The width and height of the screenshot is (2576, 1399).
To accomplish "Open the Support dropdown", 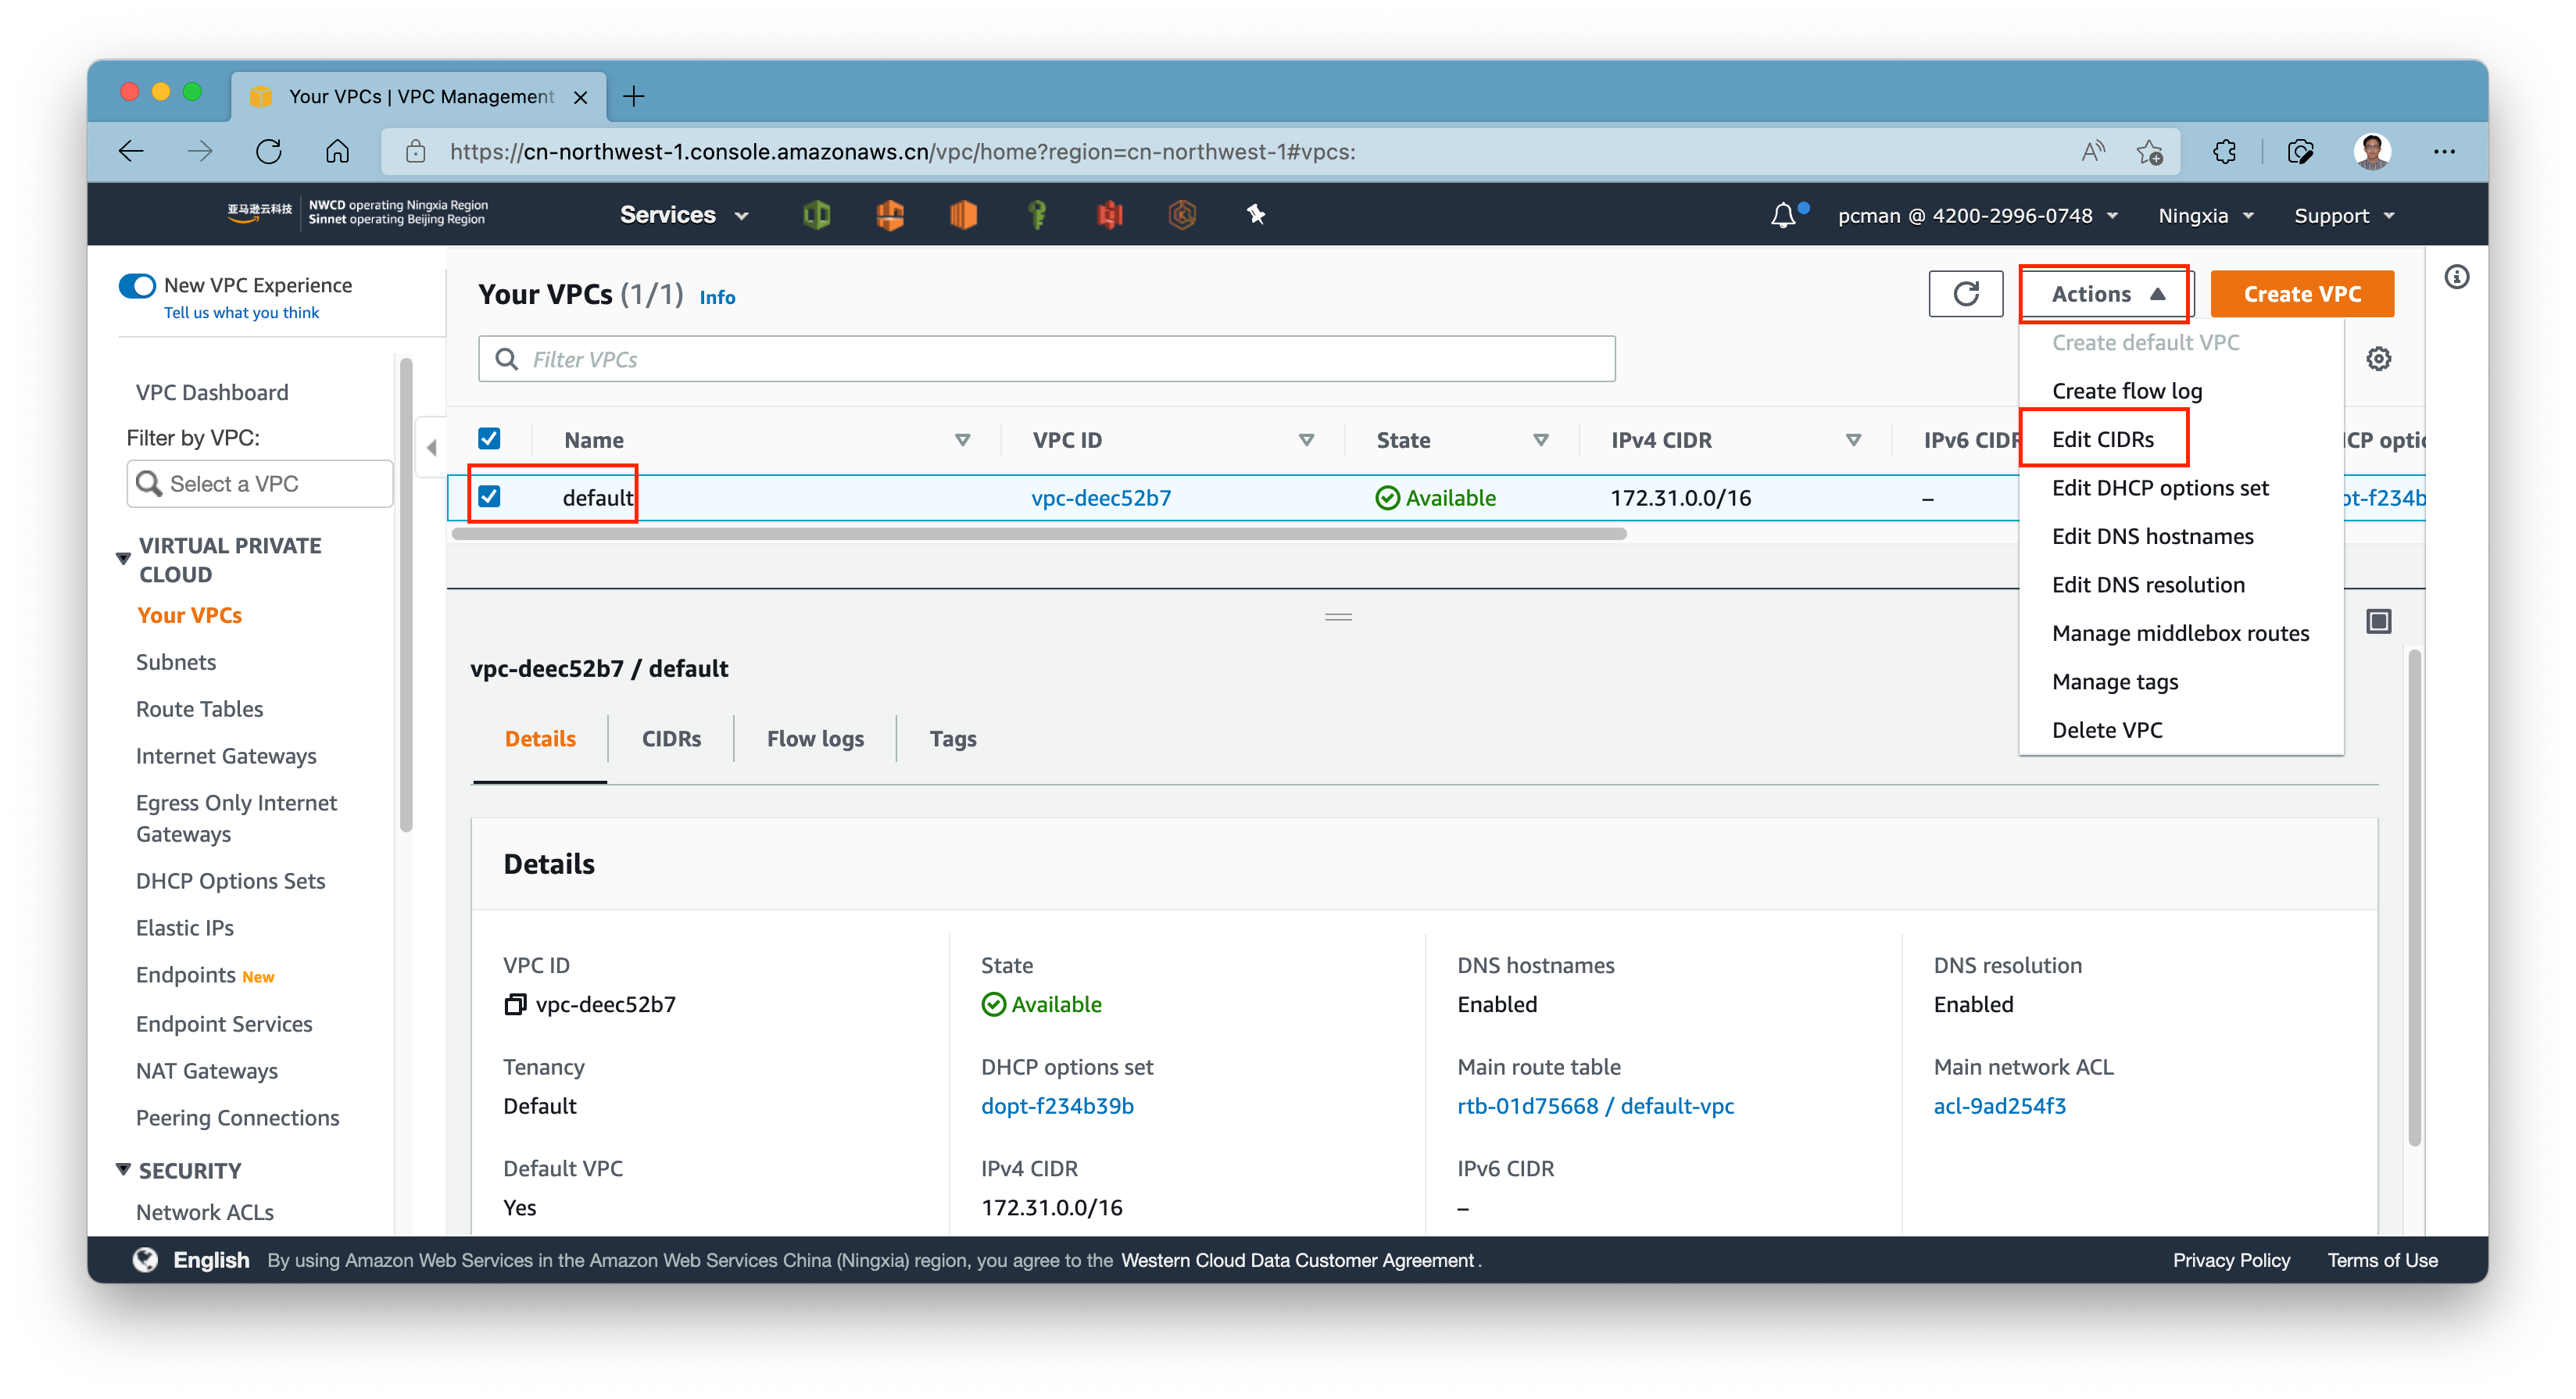I will click(x=2344, y=216).
